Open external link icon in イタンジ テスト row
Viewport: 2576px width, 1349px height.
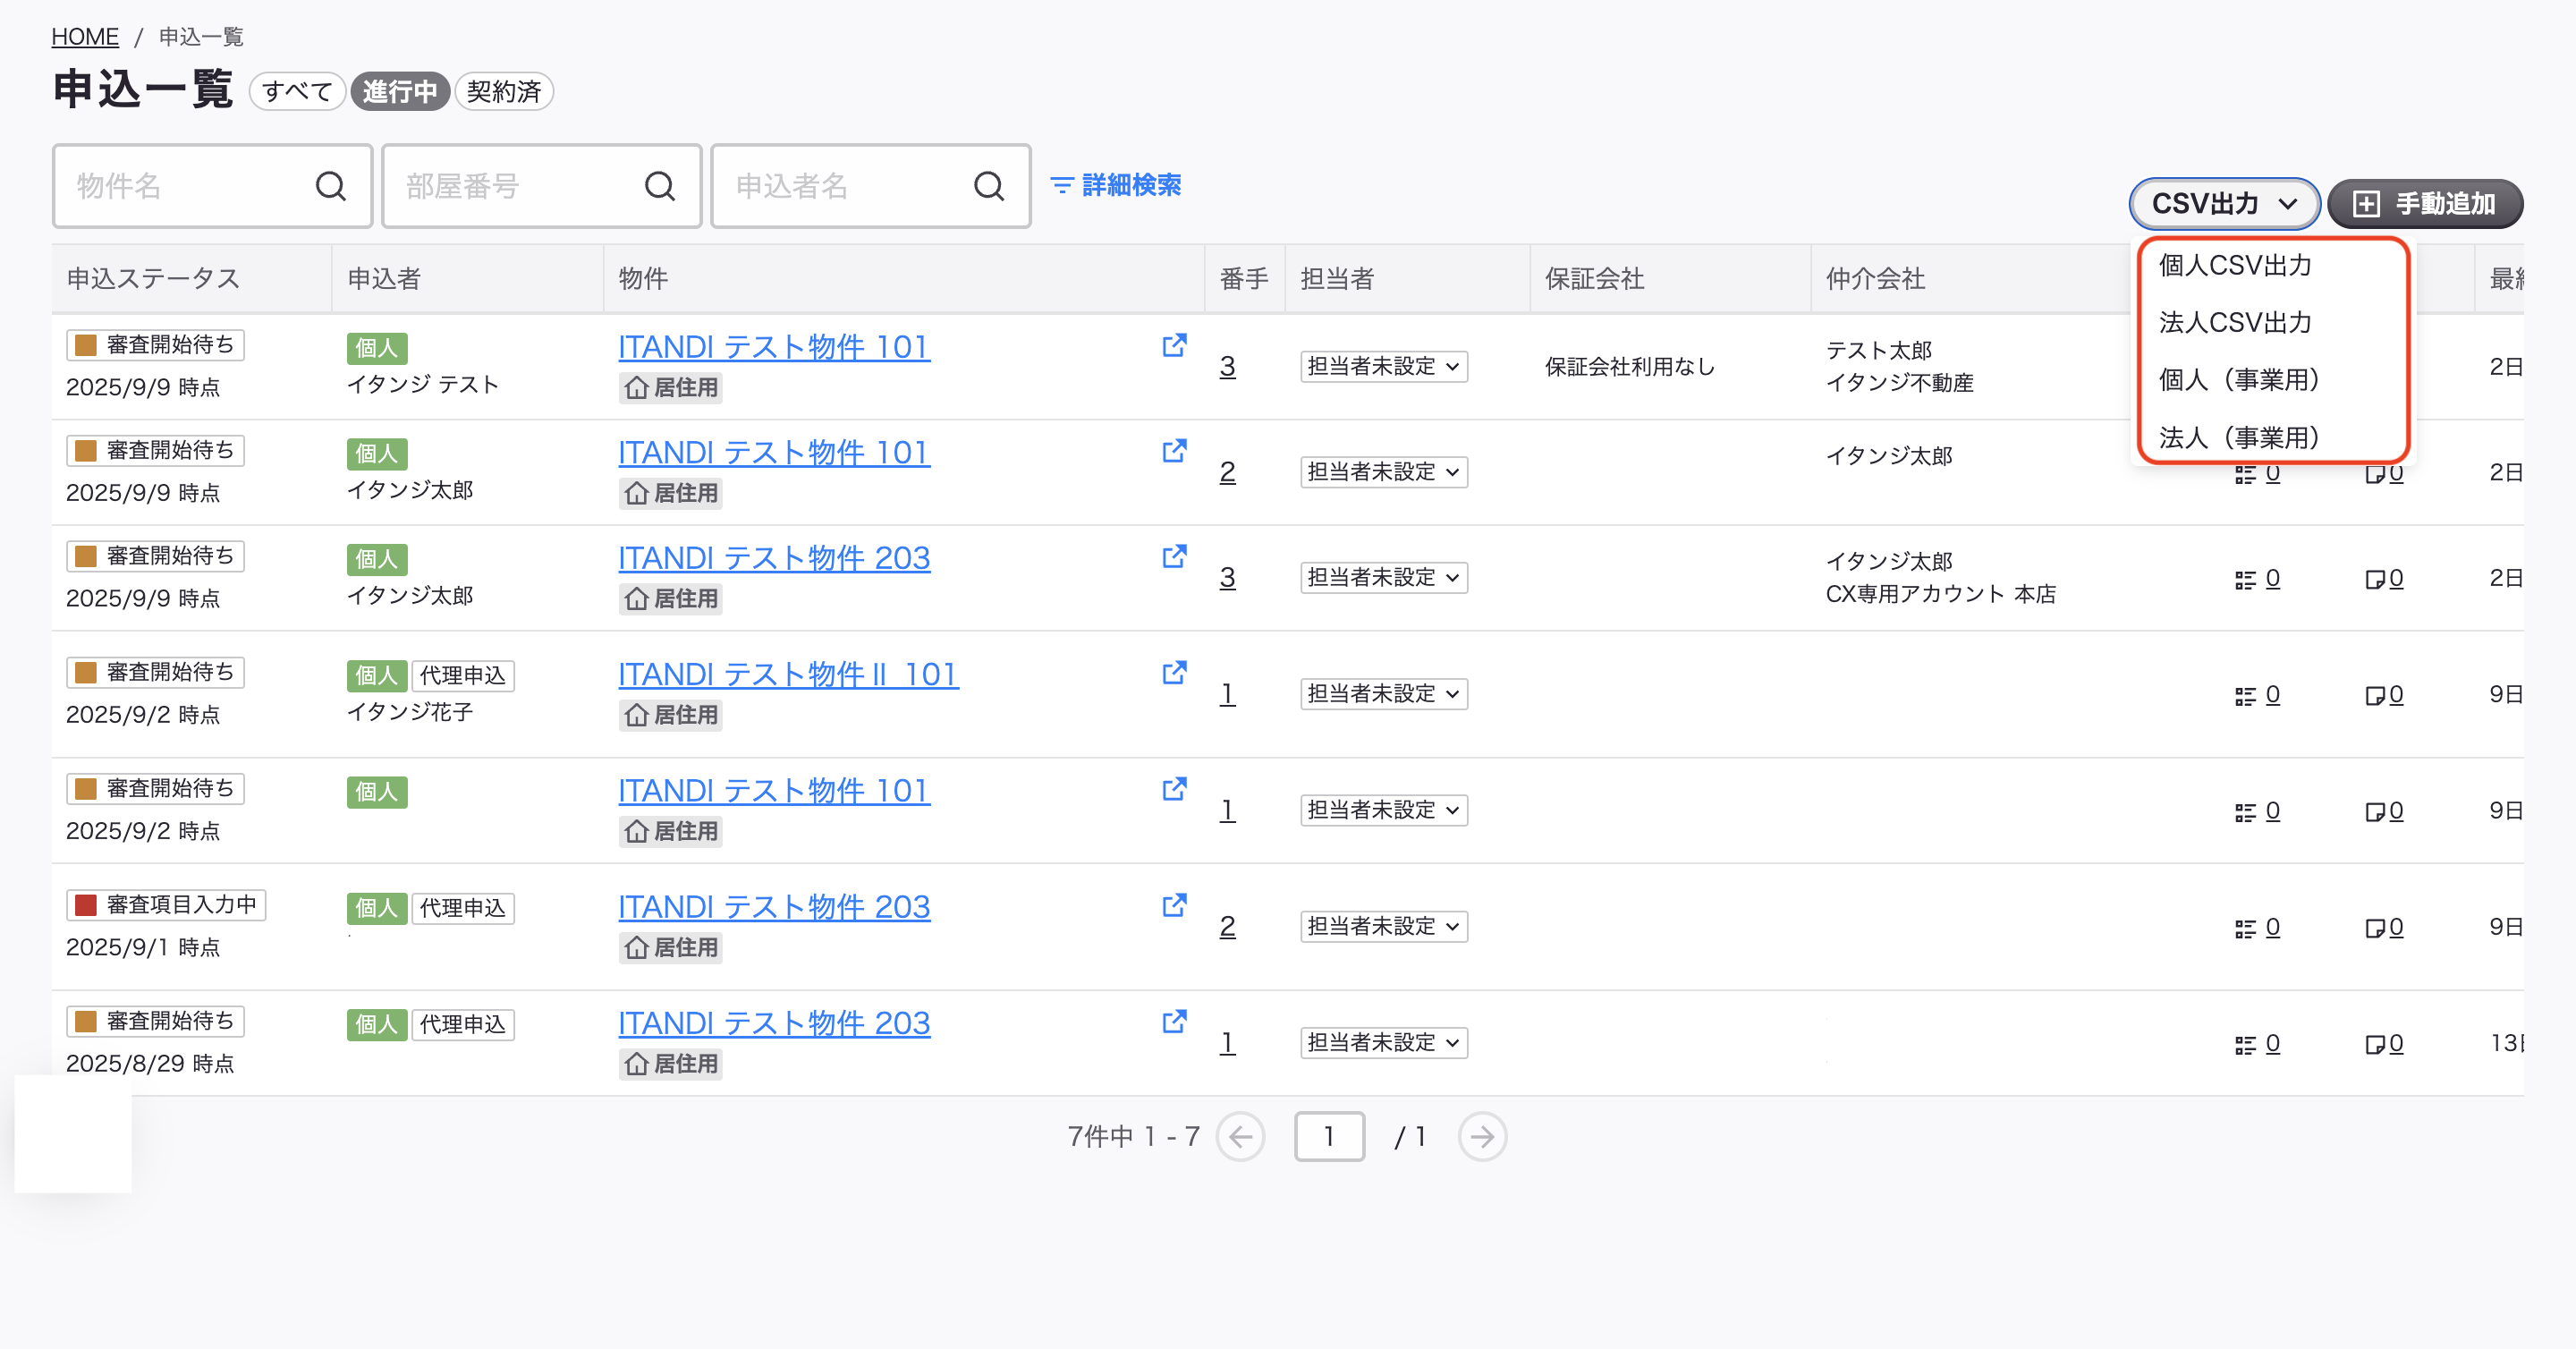pyautogui.click(x=1174, y=346)
